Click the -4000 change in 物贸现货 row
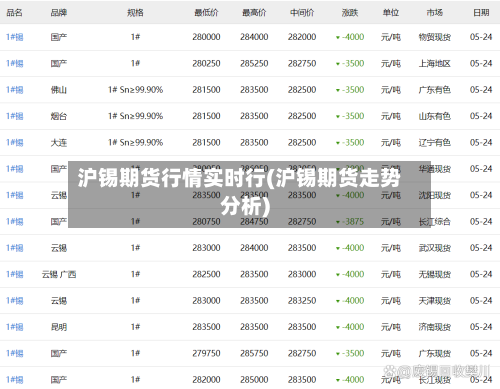Screen dimensions: 500x389 pyautogui.click(x=350, y=37)
